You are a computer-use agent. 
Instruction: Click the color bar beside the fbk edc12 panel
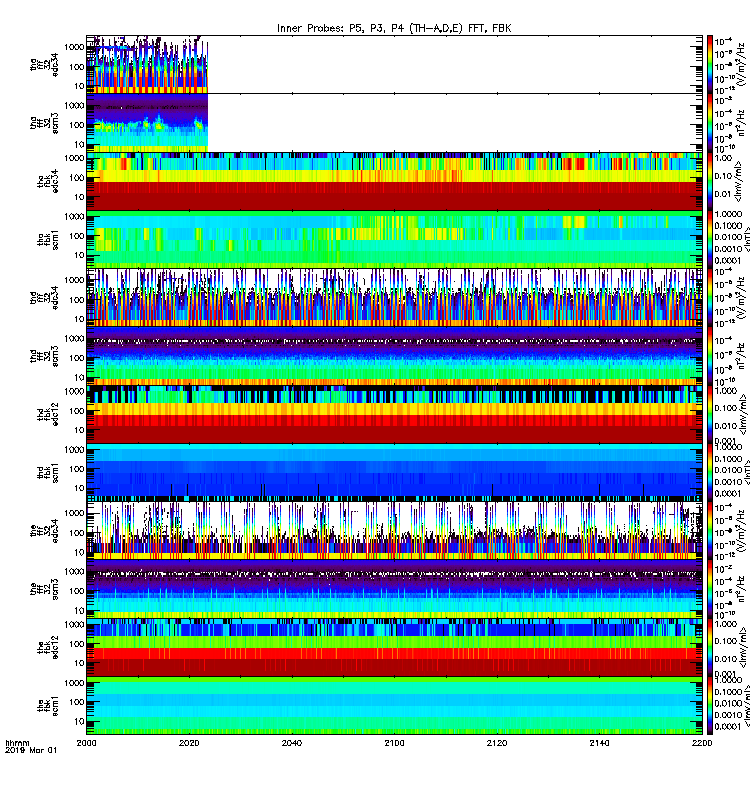(x=710, y=648)
